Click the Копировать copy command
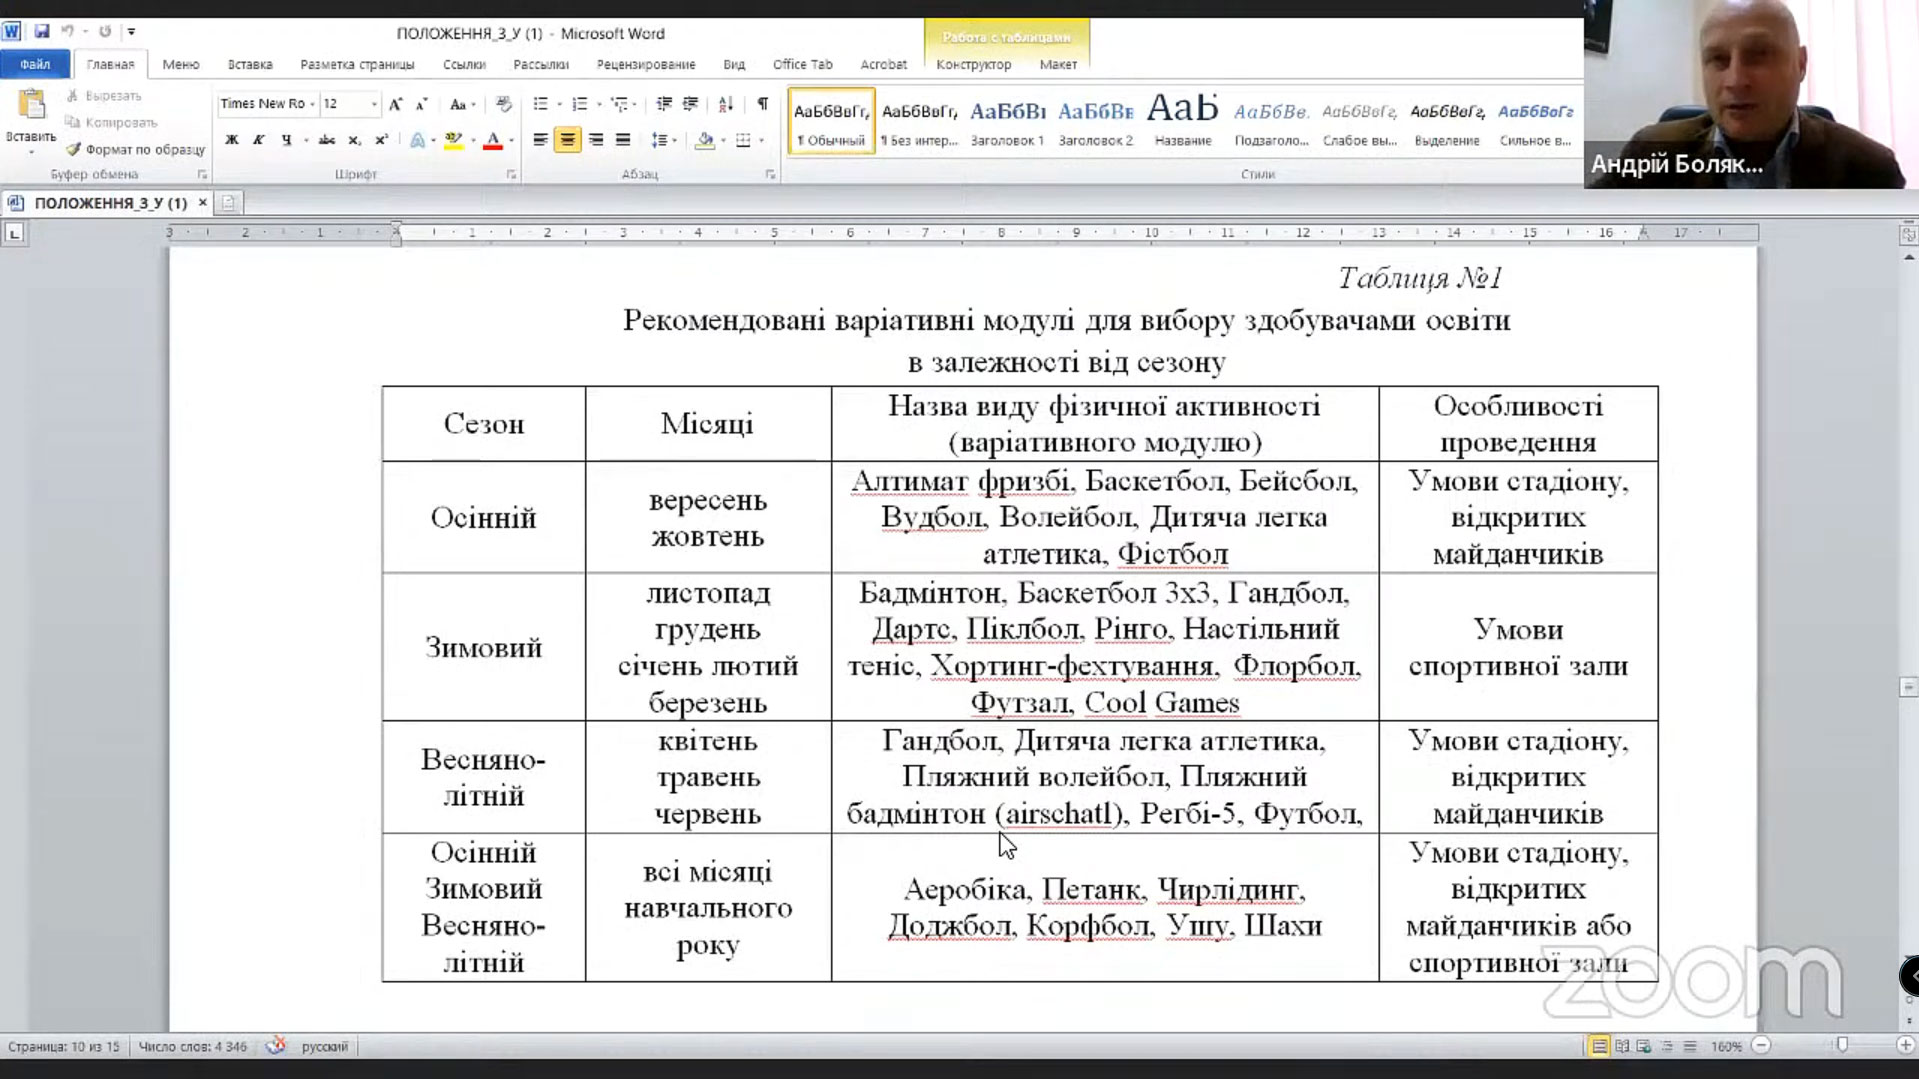The width and height of the screenshot is (1919, 1079). point(111,122)
